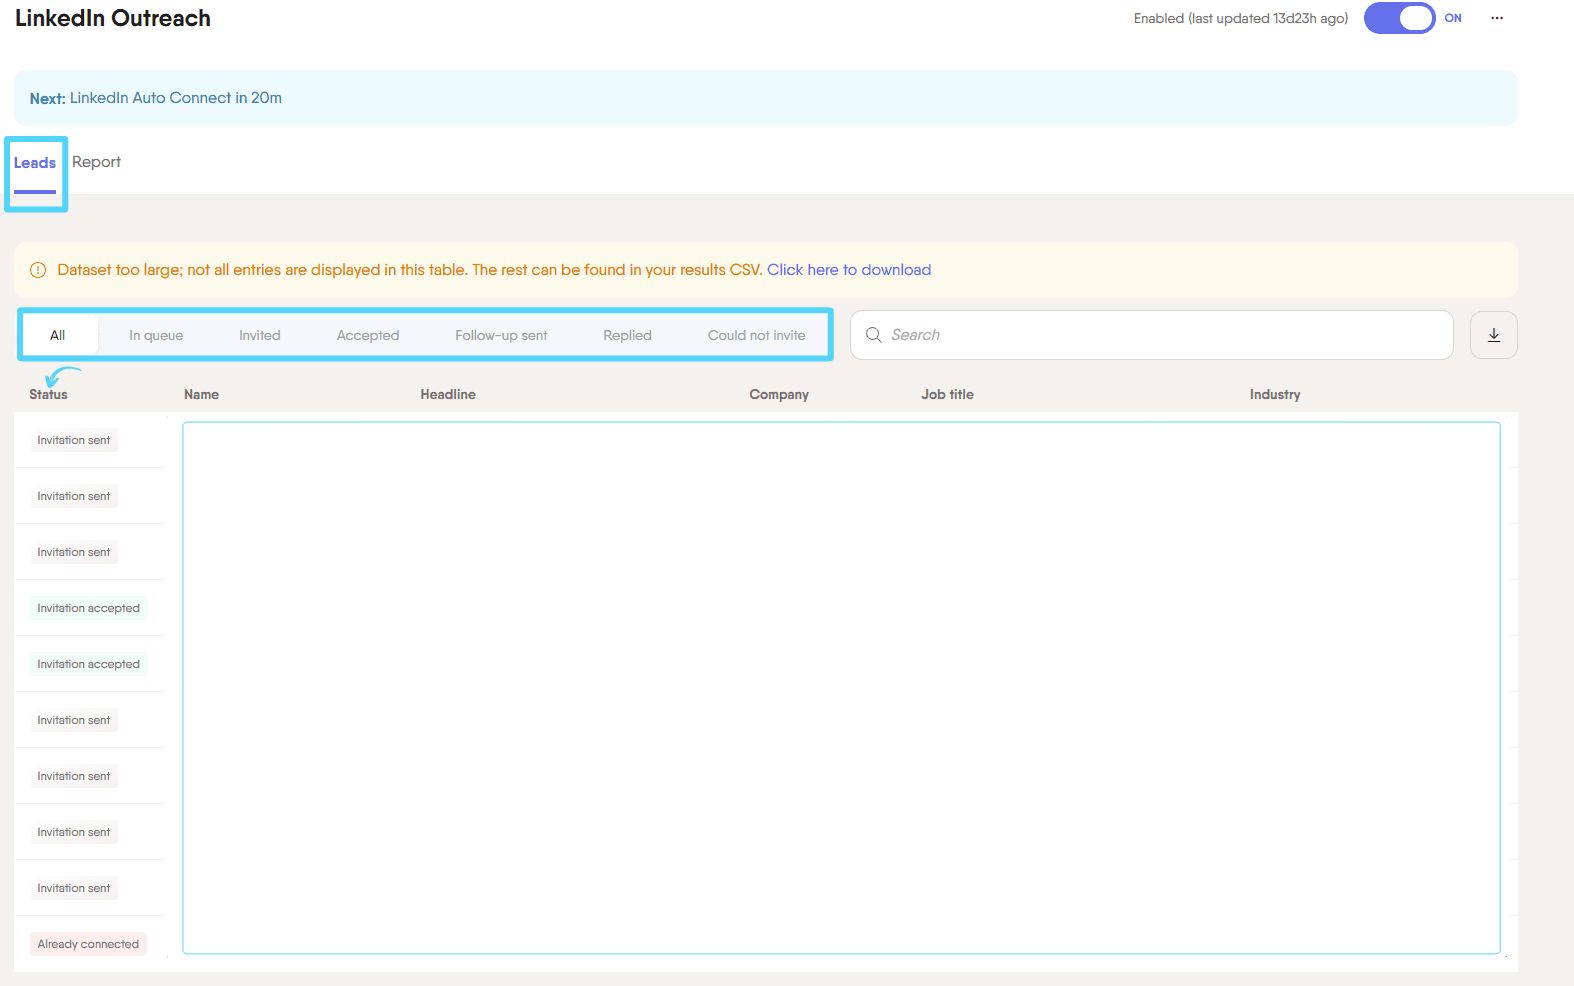
Task: Select the All filter tab
Action: coord(58,335)
